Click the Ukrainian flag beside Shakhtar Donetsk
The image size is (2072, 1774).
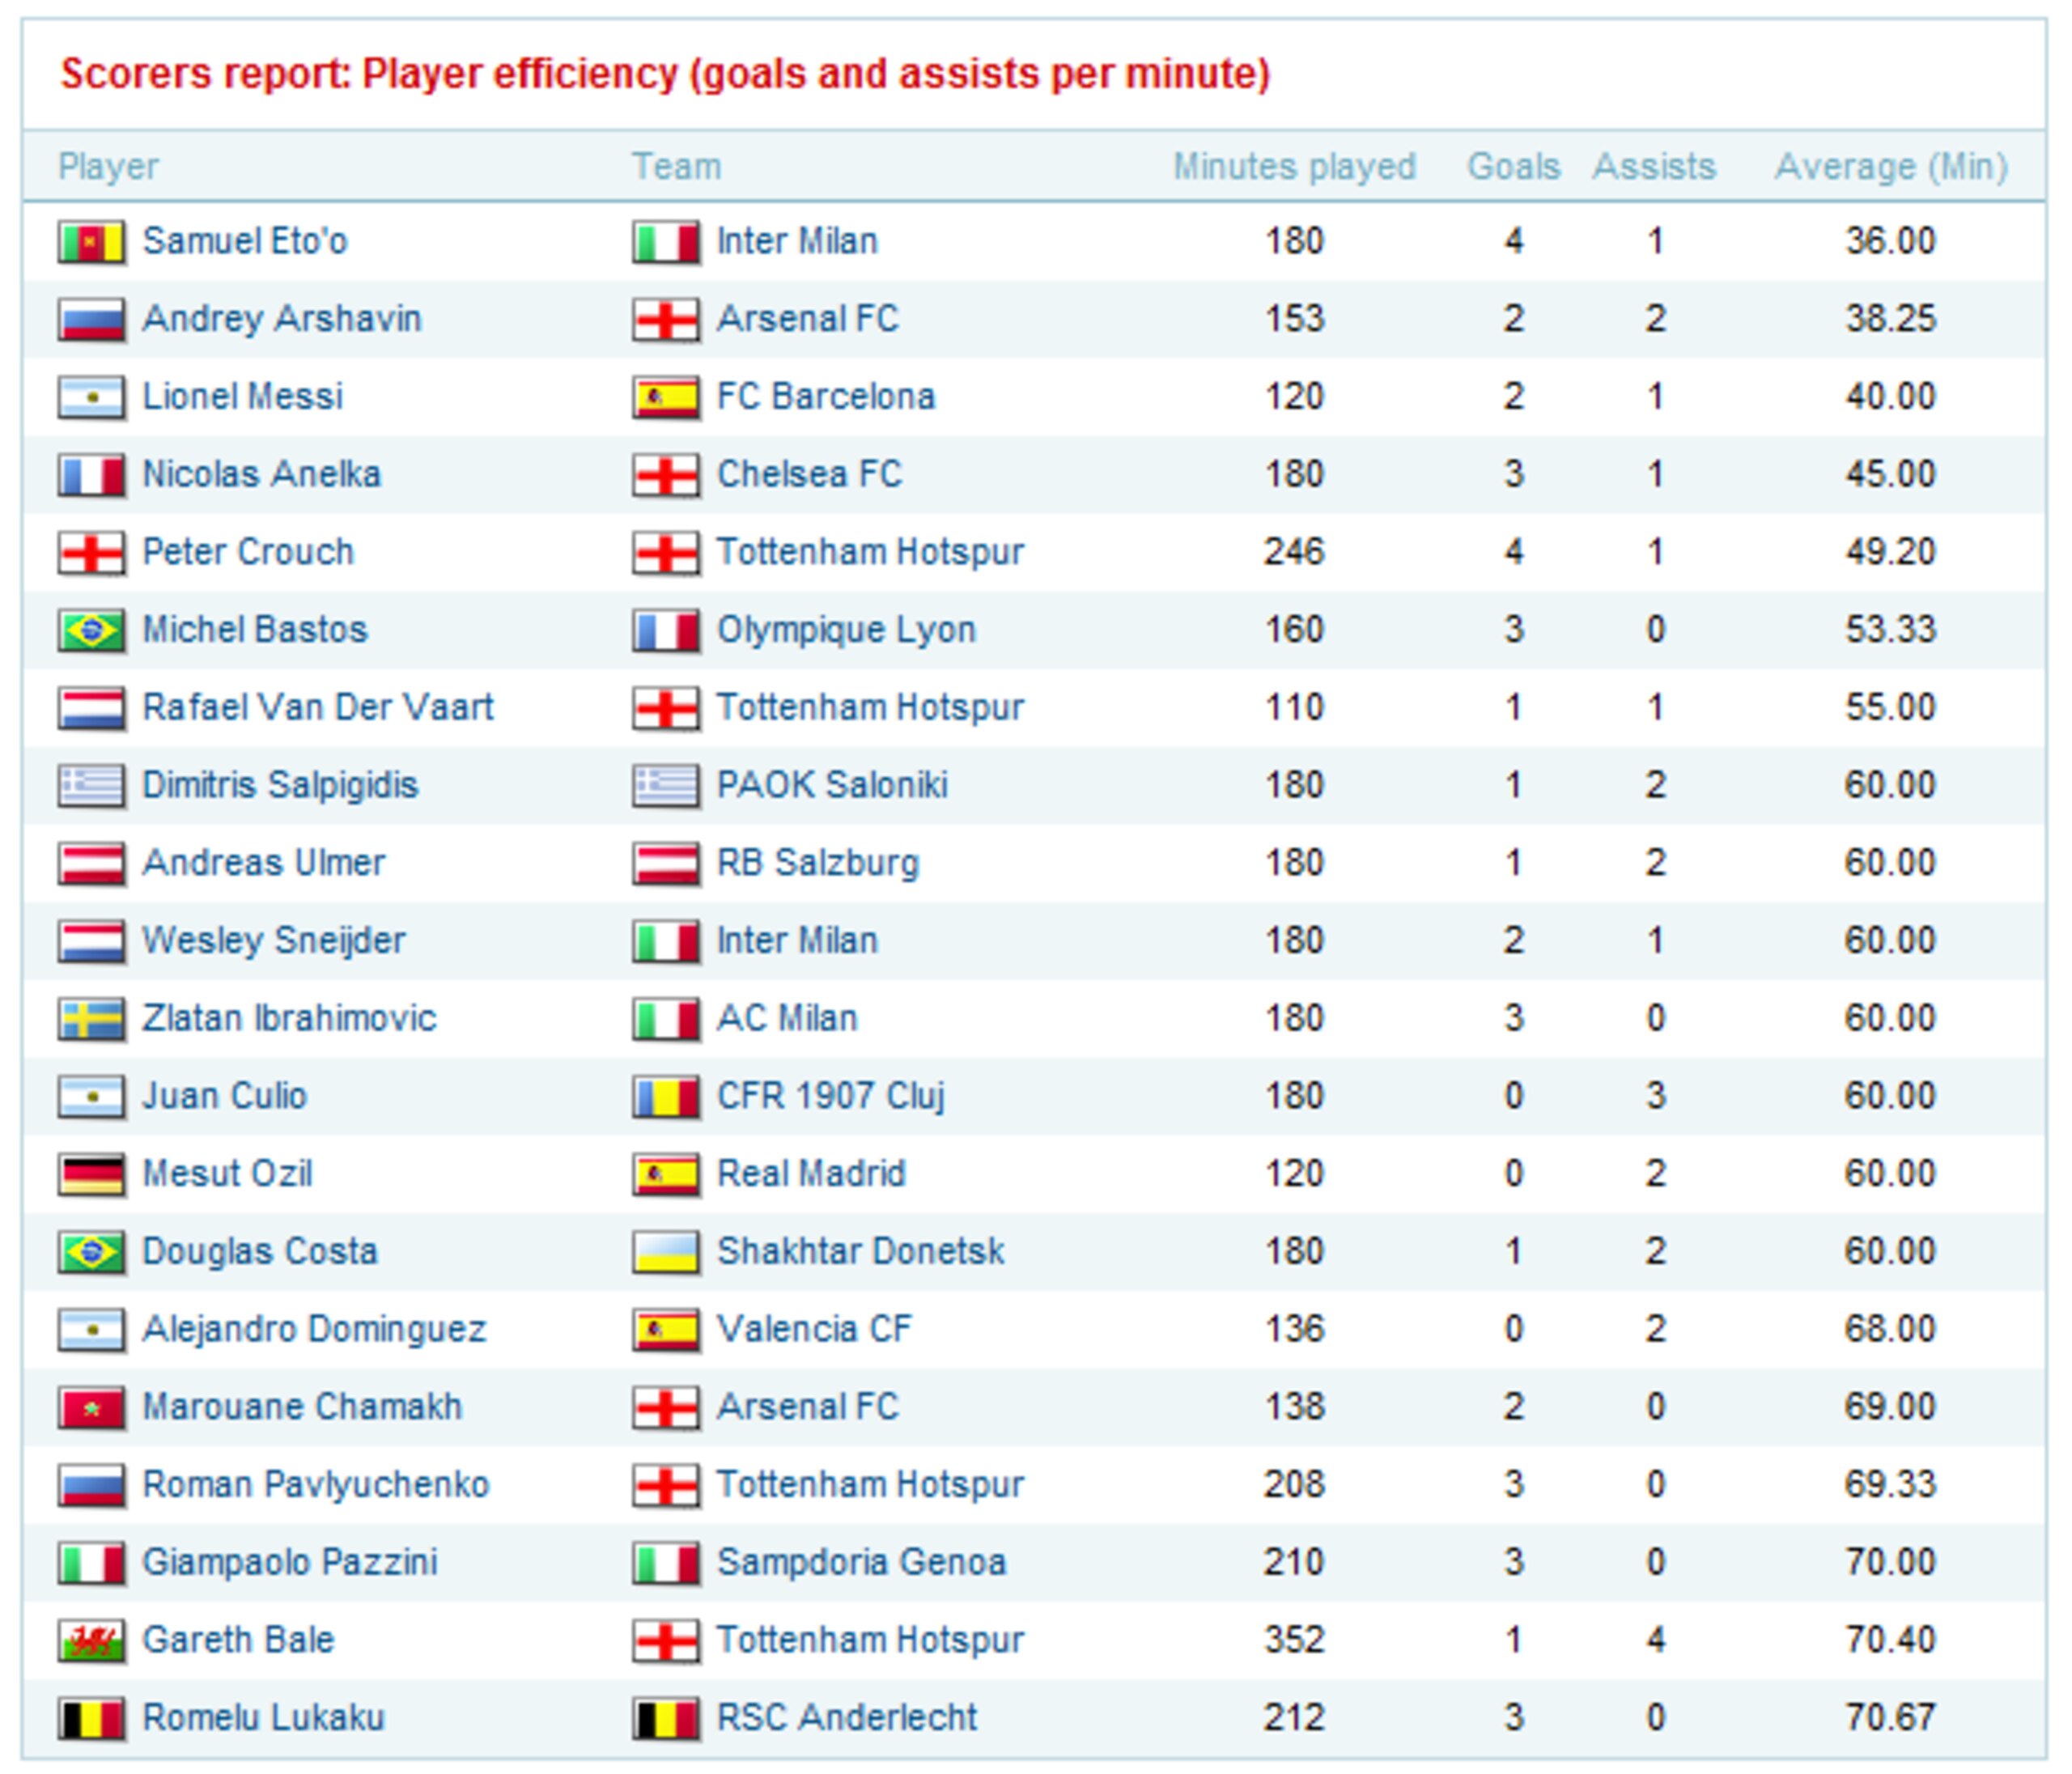(666, 1253)
